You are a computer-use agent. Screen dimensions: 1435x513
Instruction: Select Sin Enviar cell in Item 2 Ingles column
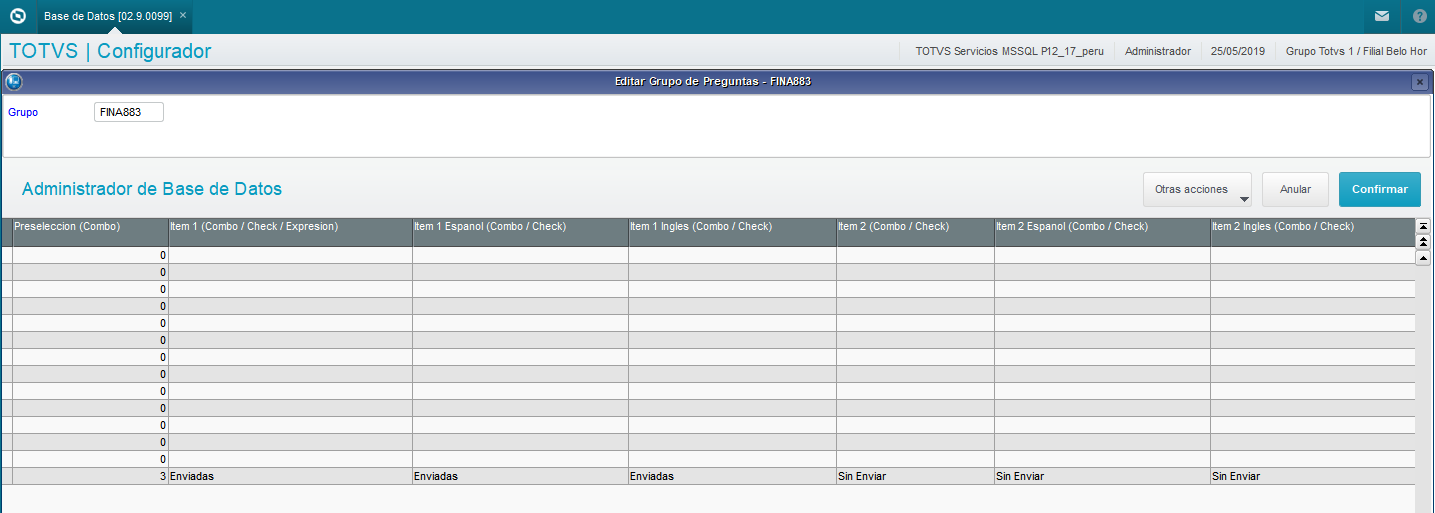(x=1313, y=477)
